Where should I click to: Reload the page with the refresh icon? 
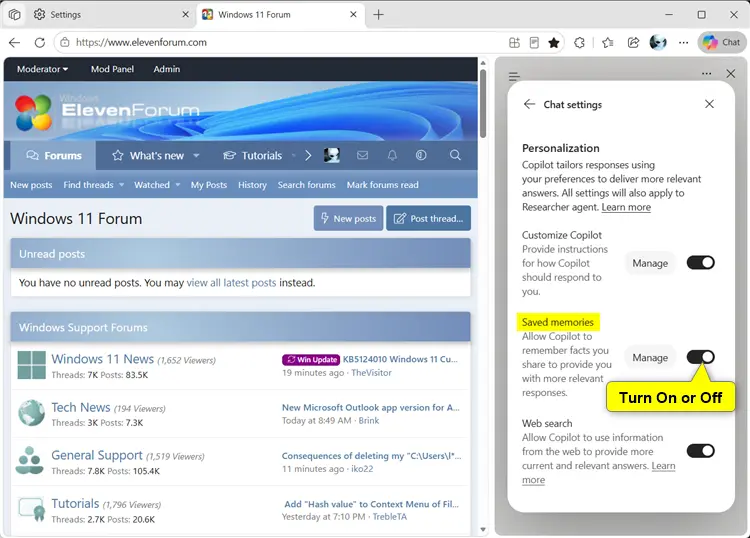pos(40,43)
